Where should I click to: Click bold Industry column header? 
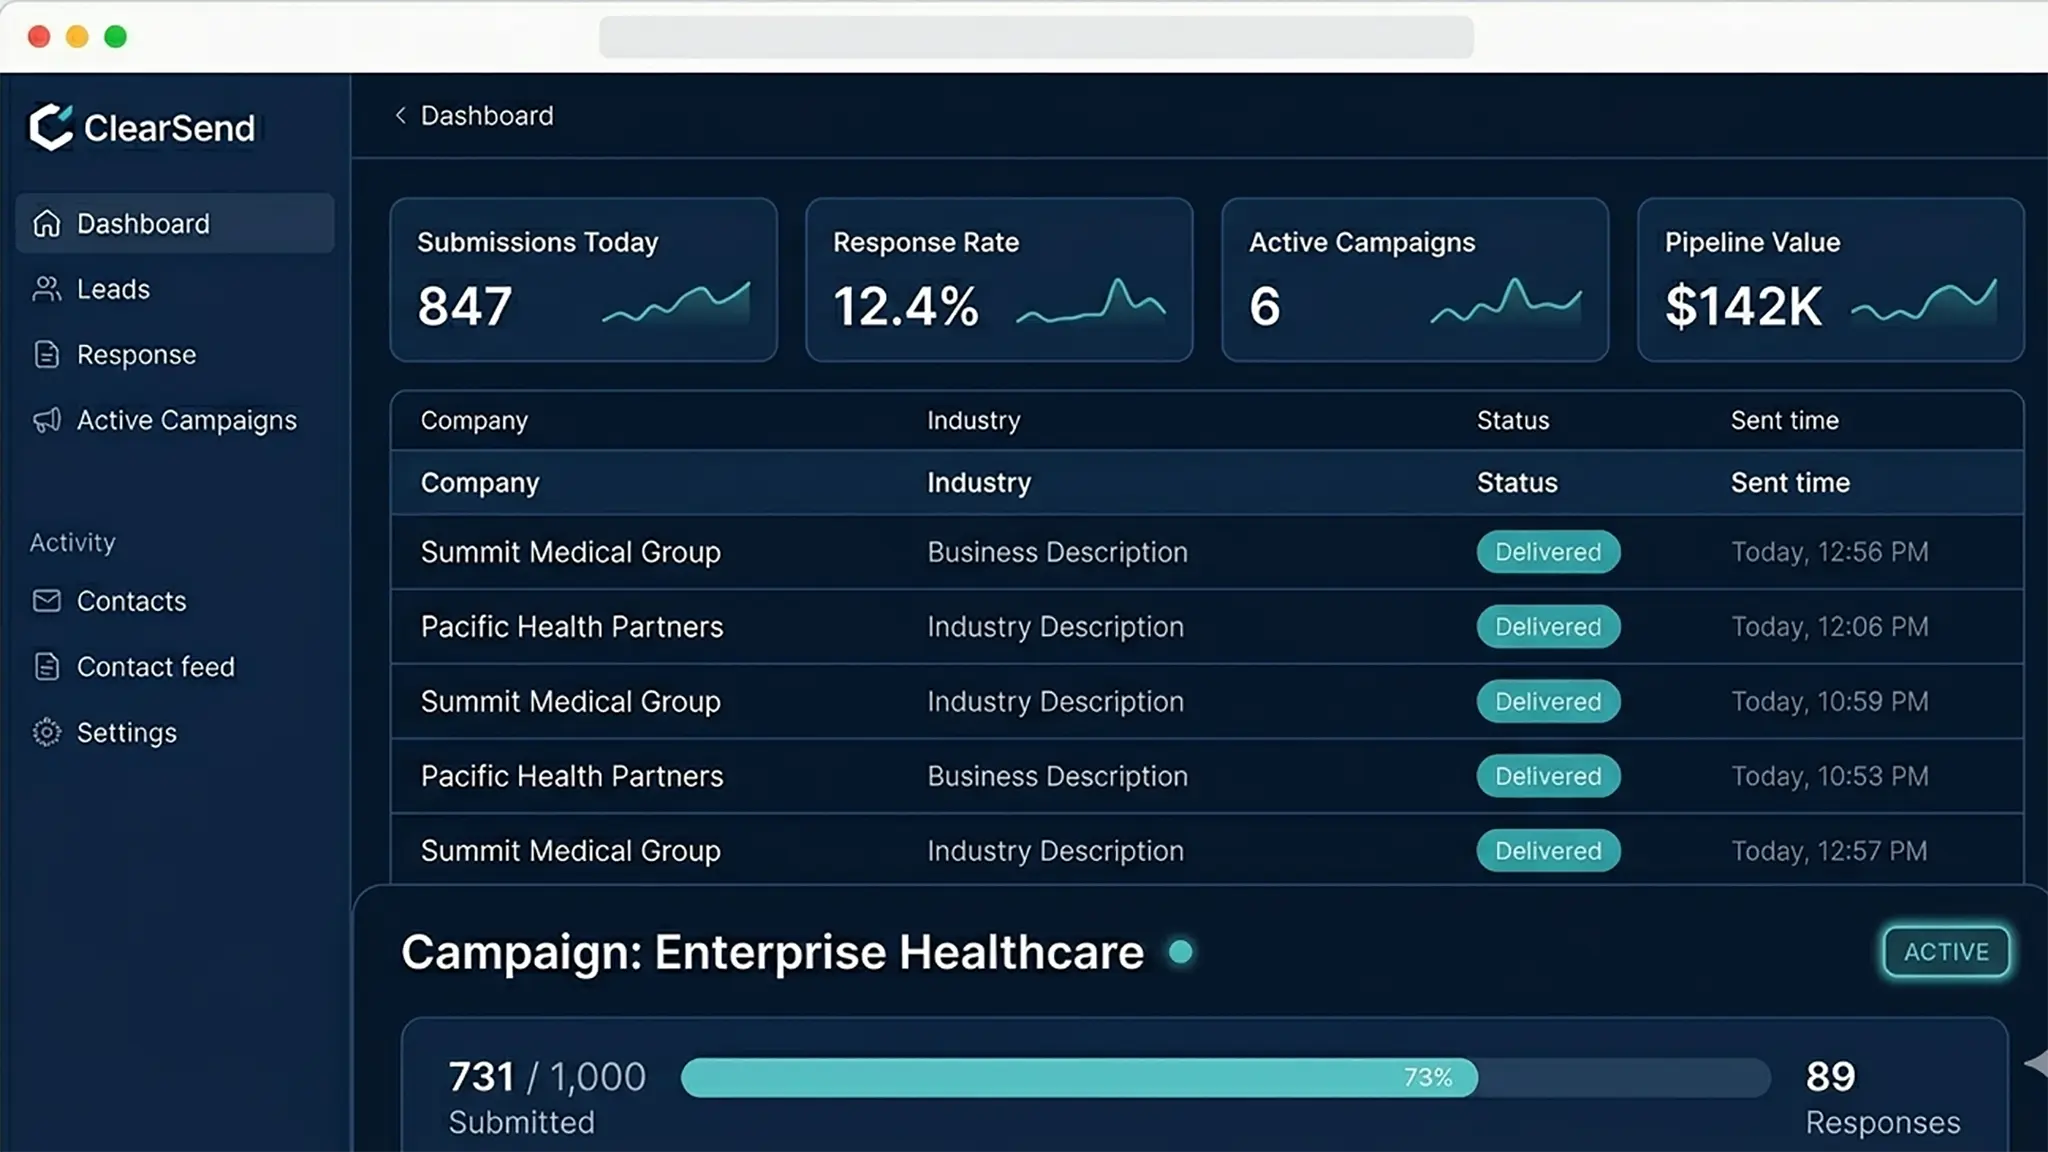(x=979, y=482)
